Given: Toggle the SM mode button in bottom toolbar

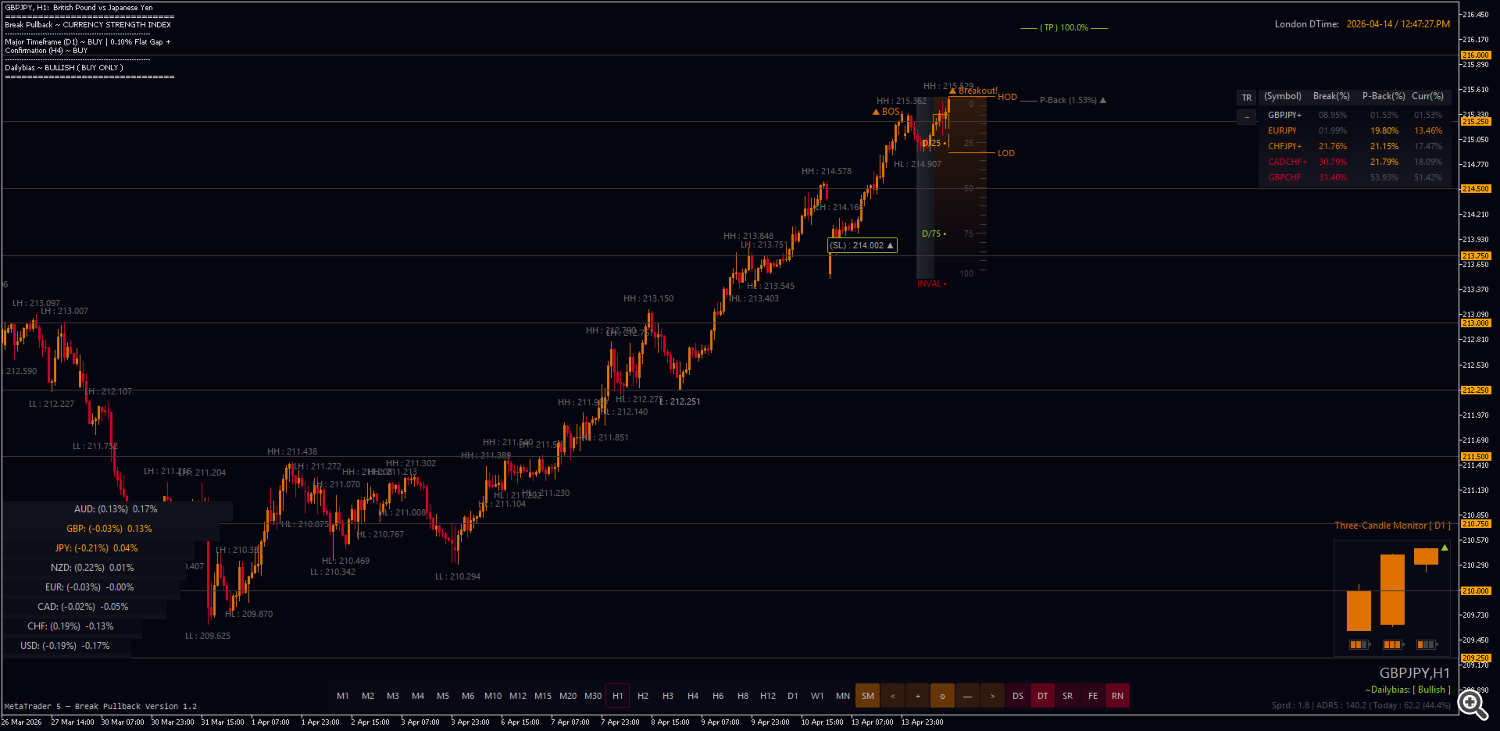Looking at the screenshot, I should [867, 695].
